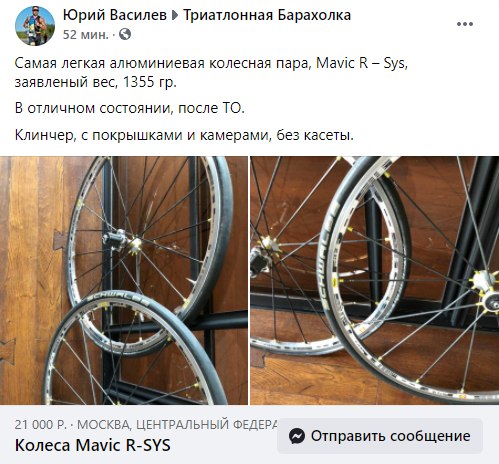Click the wheel hub in the left photo
The width and height of the screenshot is (499, 464).
[x=122, y=242]
